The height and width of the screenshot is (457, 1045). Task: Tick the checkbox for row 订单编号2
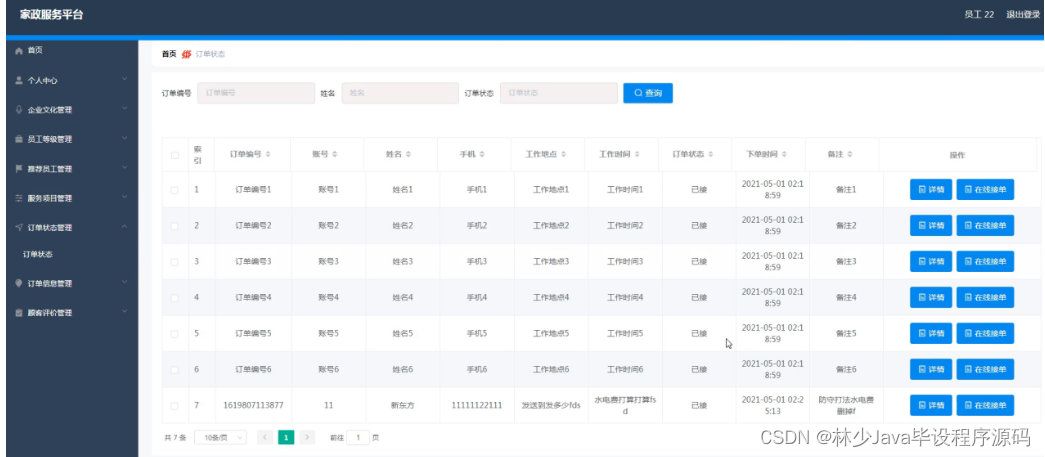(175, 226)
